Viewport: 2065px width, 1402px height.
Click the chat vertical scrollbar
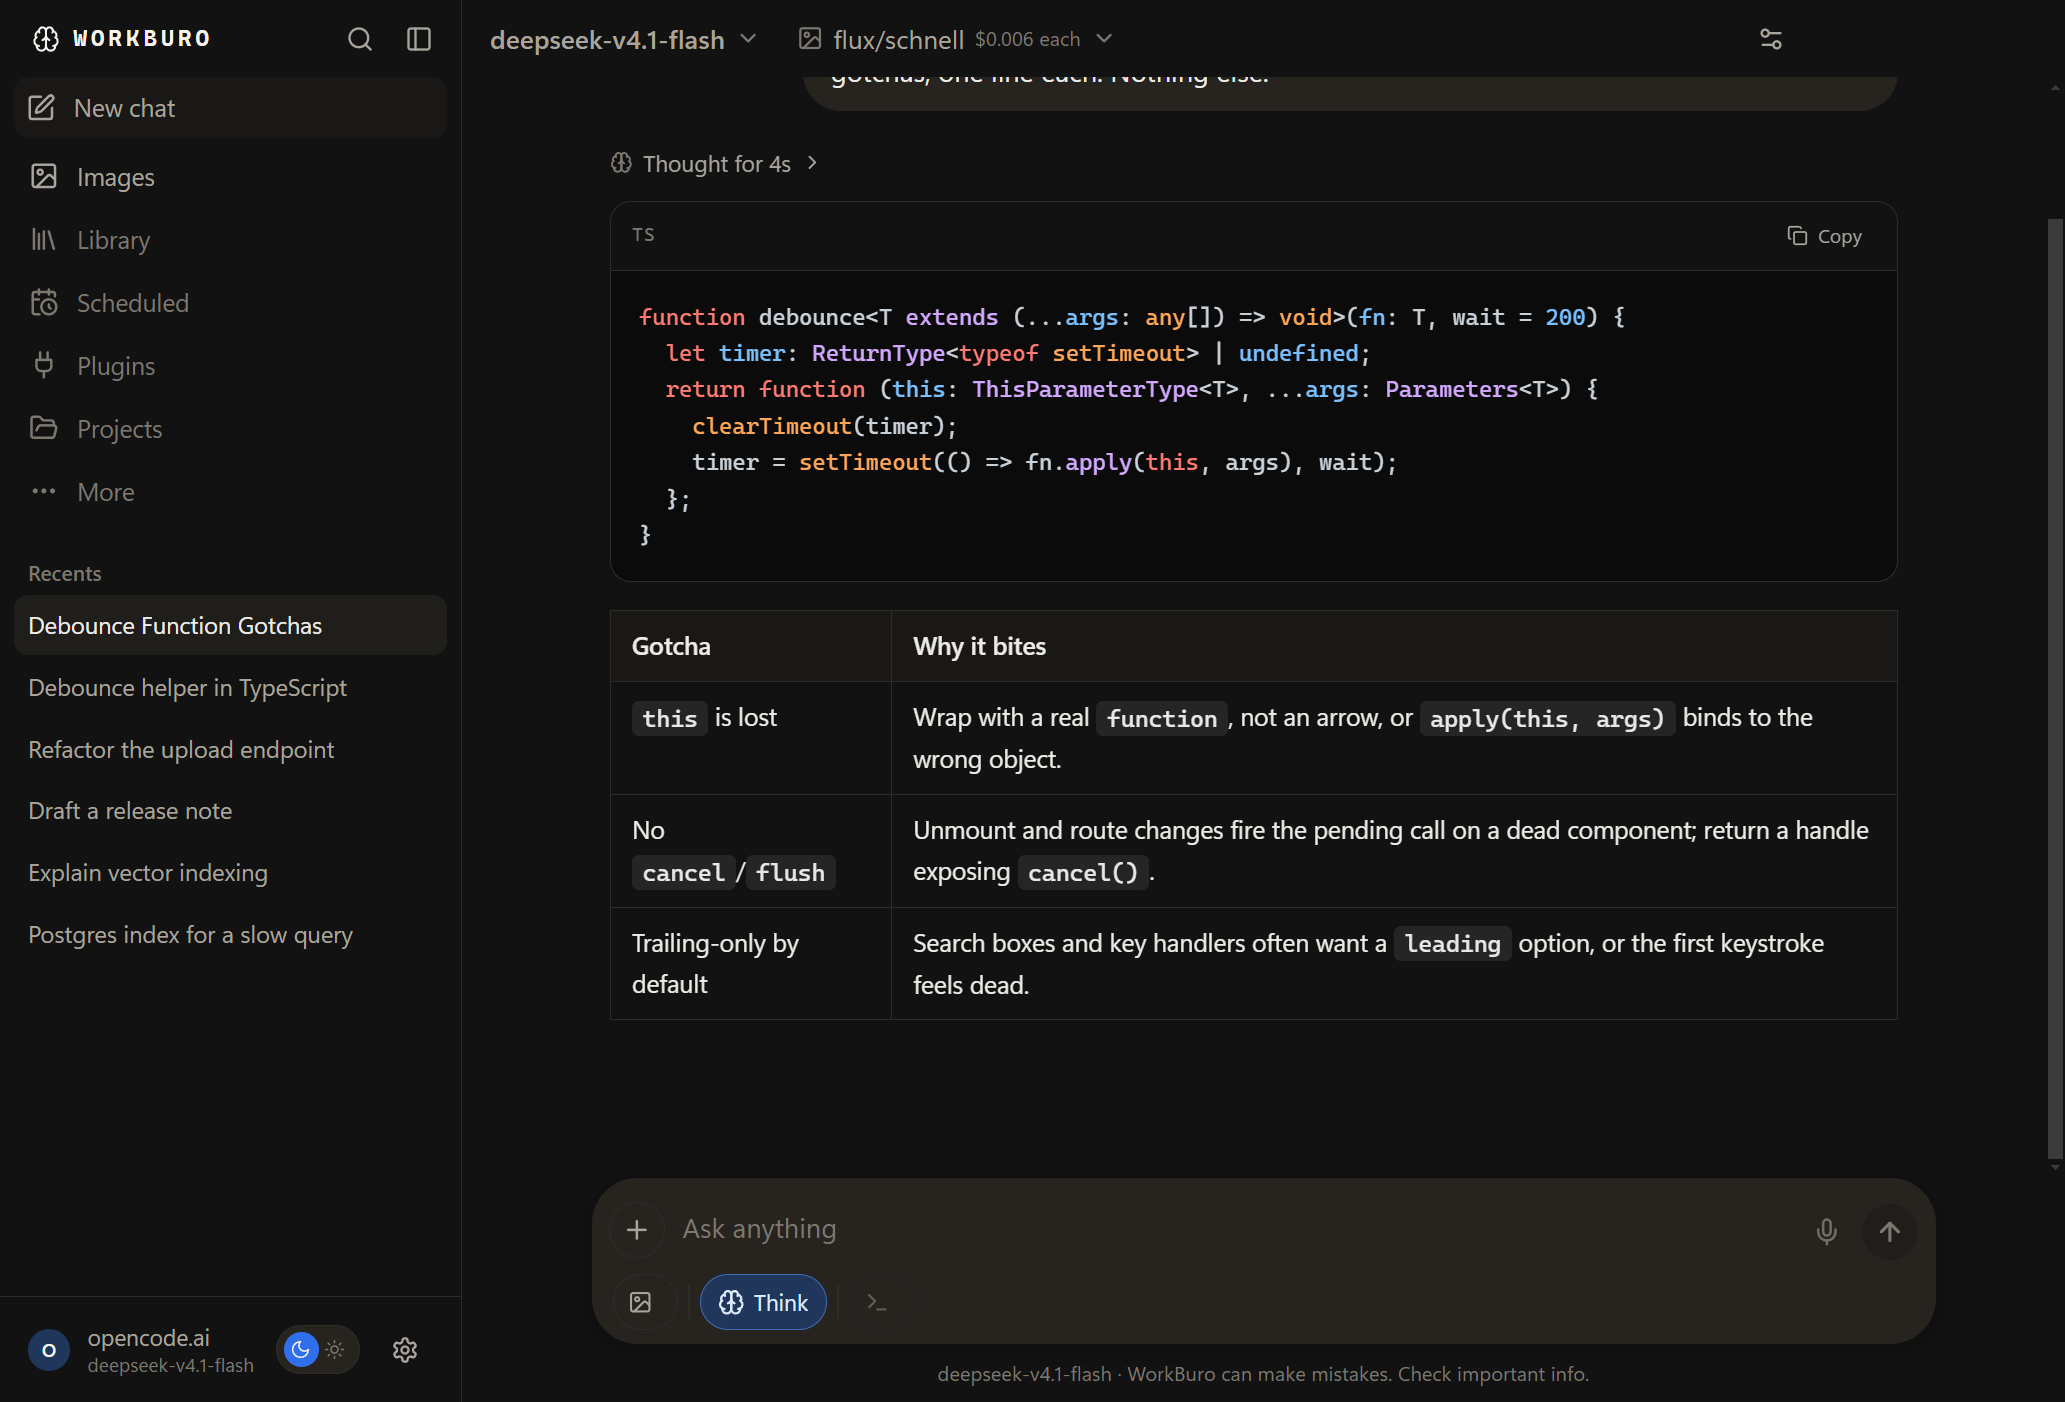(2055, 688)
